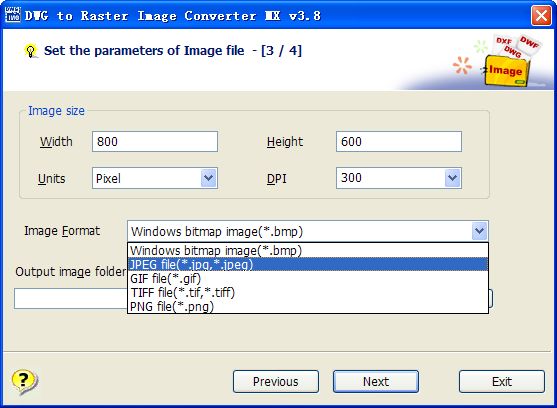Image resolution: width=557 pixels, height=408 pixels.
Task: Select TIFF file(*.tif,*.tiff) option
Action: [x=308, y=293]
